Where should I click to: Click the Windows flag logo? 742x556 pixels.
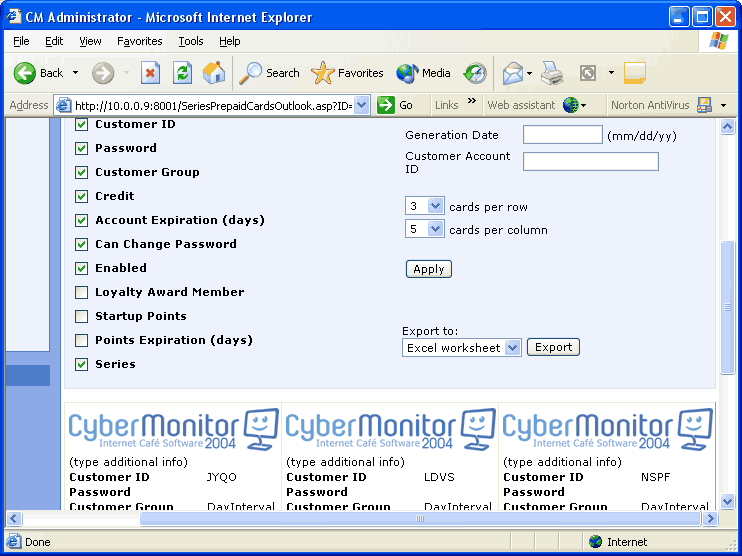(719, 41)
